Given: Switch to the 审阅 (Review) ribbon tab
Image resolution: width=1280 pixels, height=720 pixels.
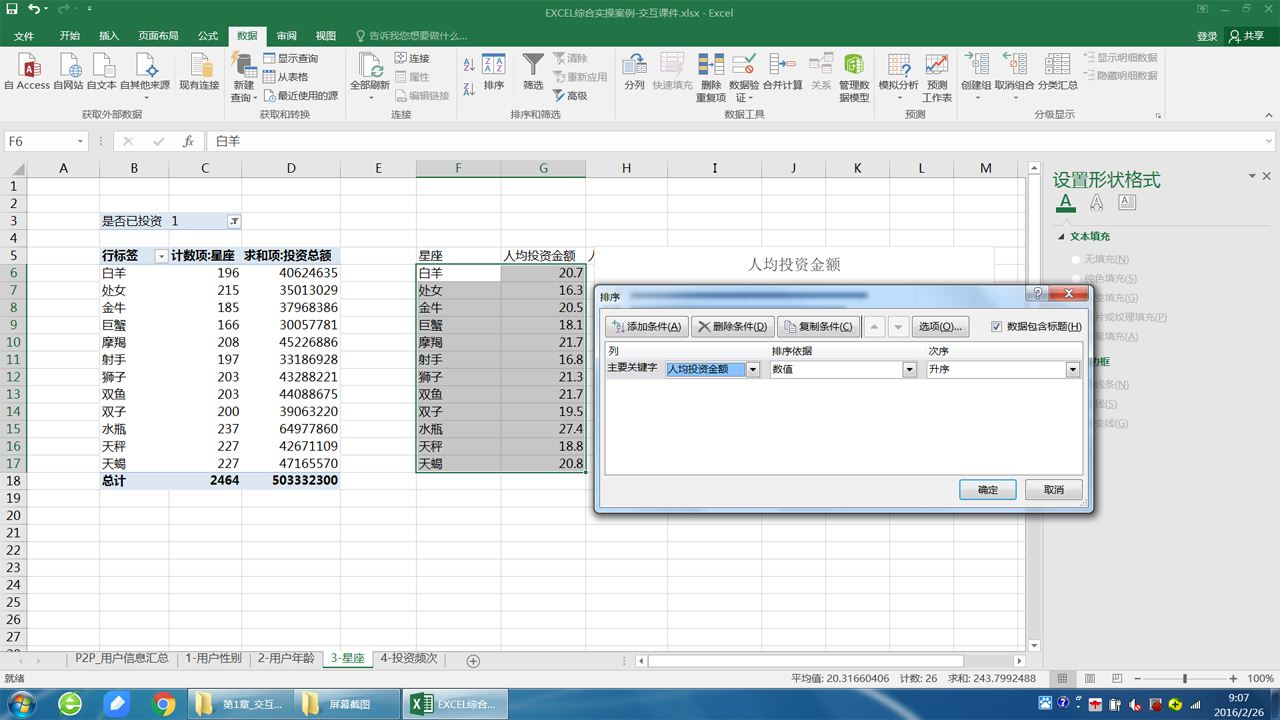Looking at the screenshot, I should coord(287,36).
